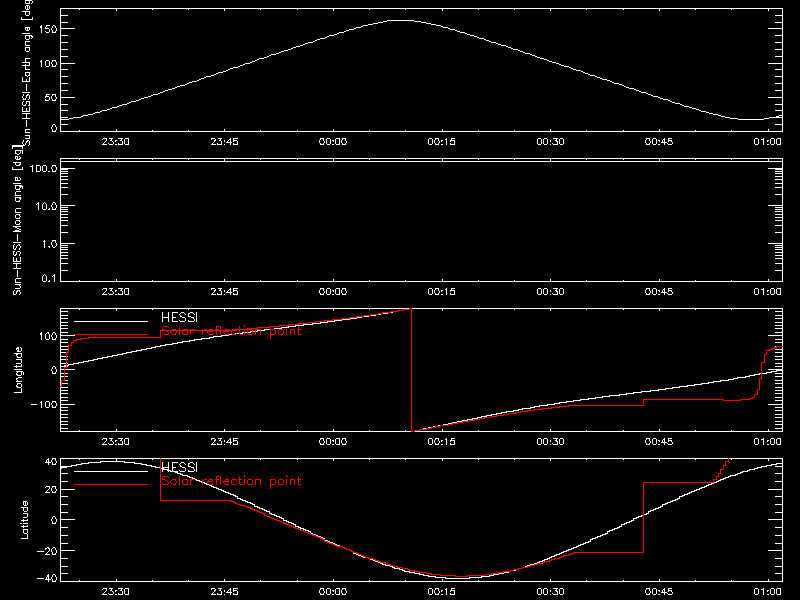Click the -100 tick on Longitude axis
800x600 pixels.
(44, 404)
